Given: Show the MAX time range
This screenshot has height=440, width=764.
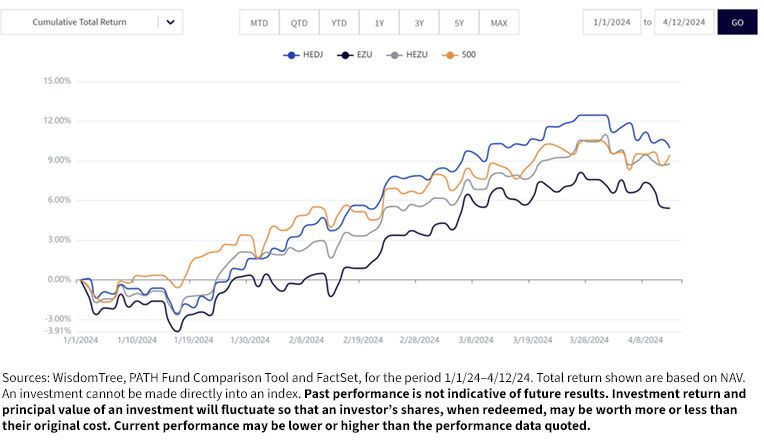Looking at the screenshot, I should (499, 22).
